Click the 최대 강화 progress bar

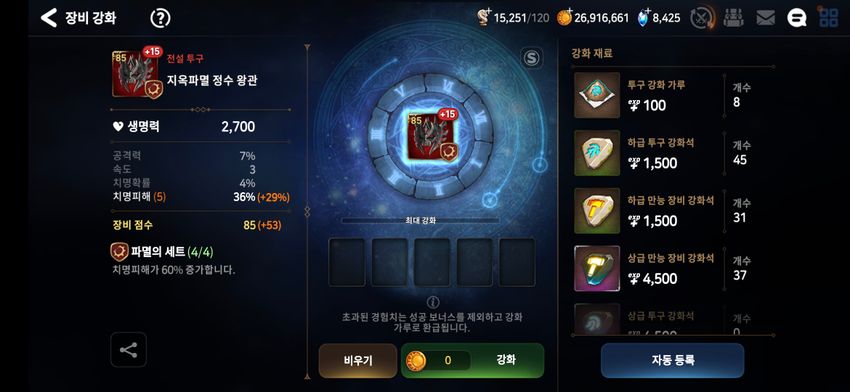coord(420,221)
